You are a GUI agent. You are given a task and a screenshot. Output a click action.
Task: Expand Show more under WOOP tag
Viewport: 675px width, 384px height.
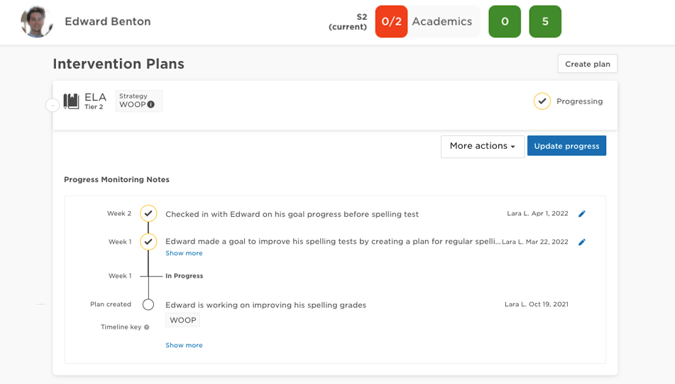tap(184, 345)
